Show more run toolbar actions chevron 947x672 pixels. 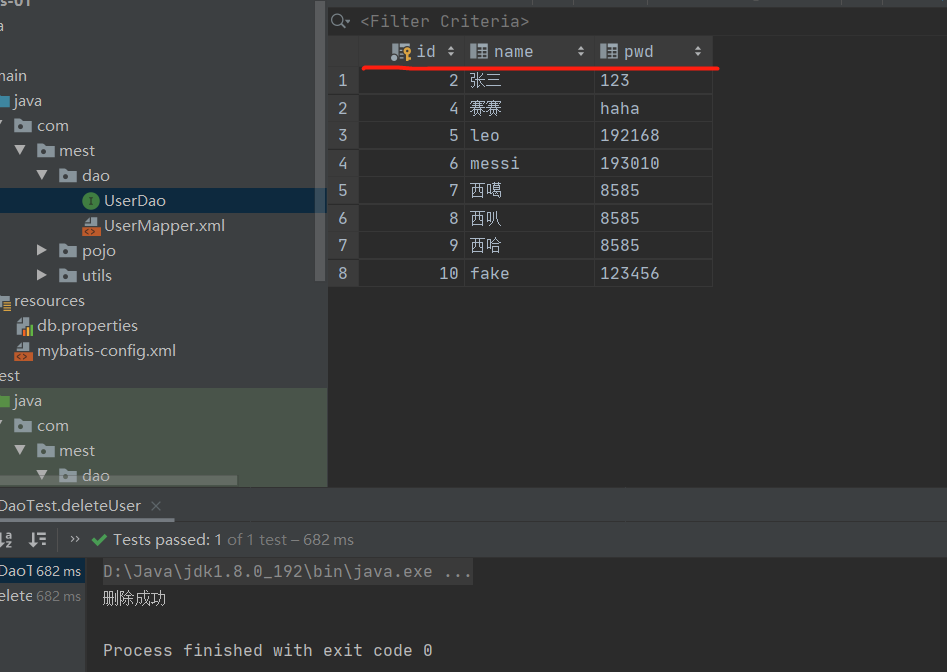coord(75,539)
